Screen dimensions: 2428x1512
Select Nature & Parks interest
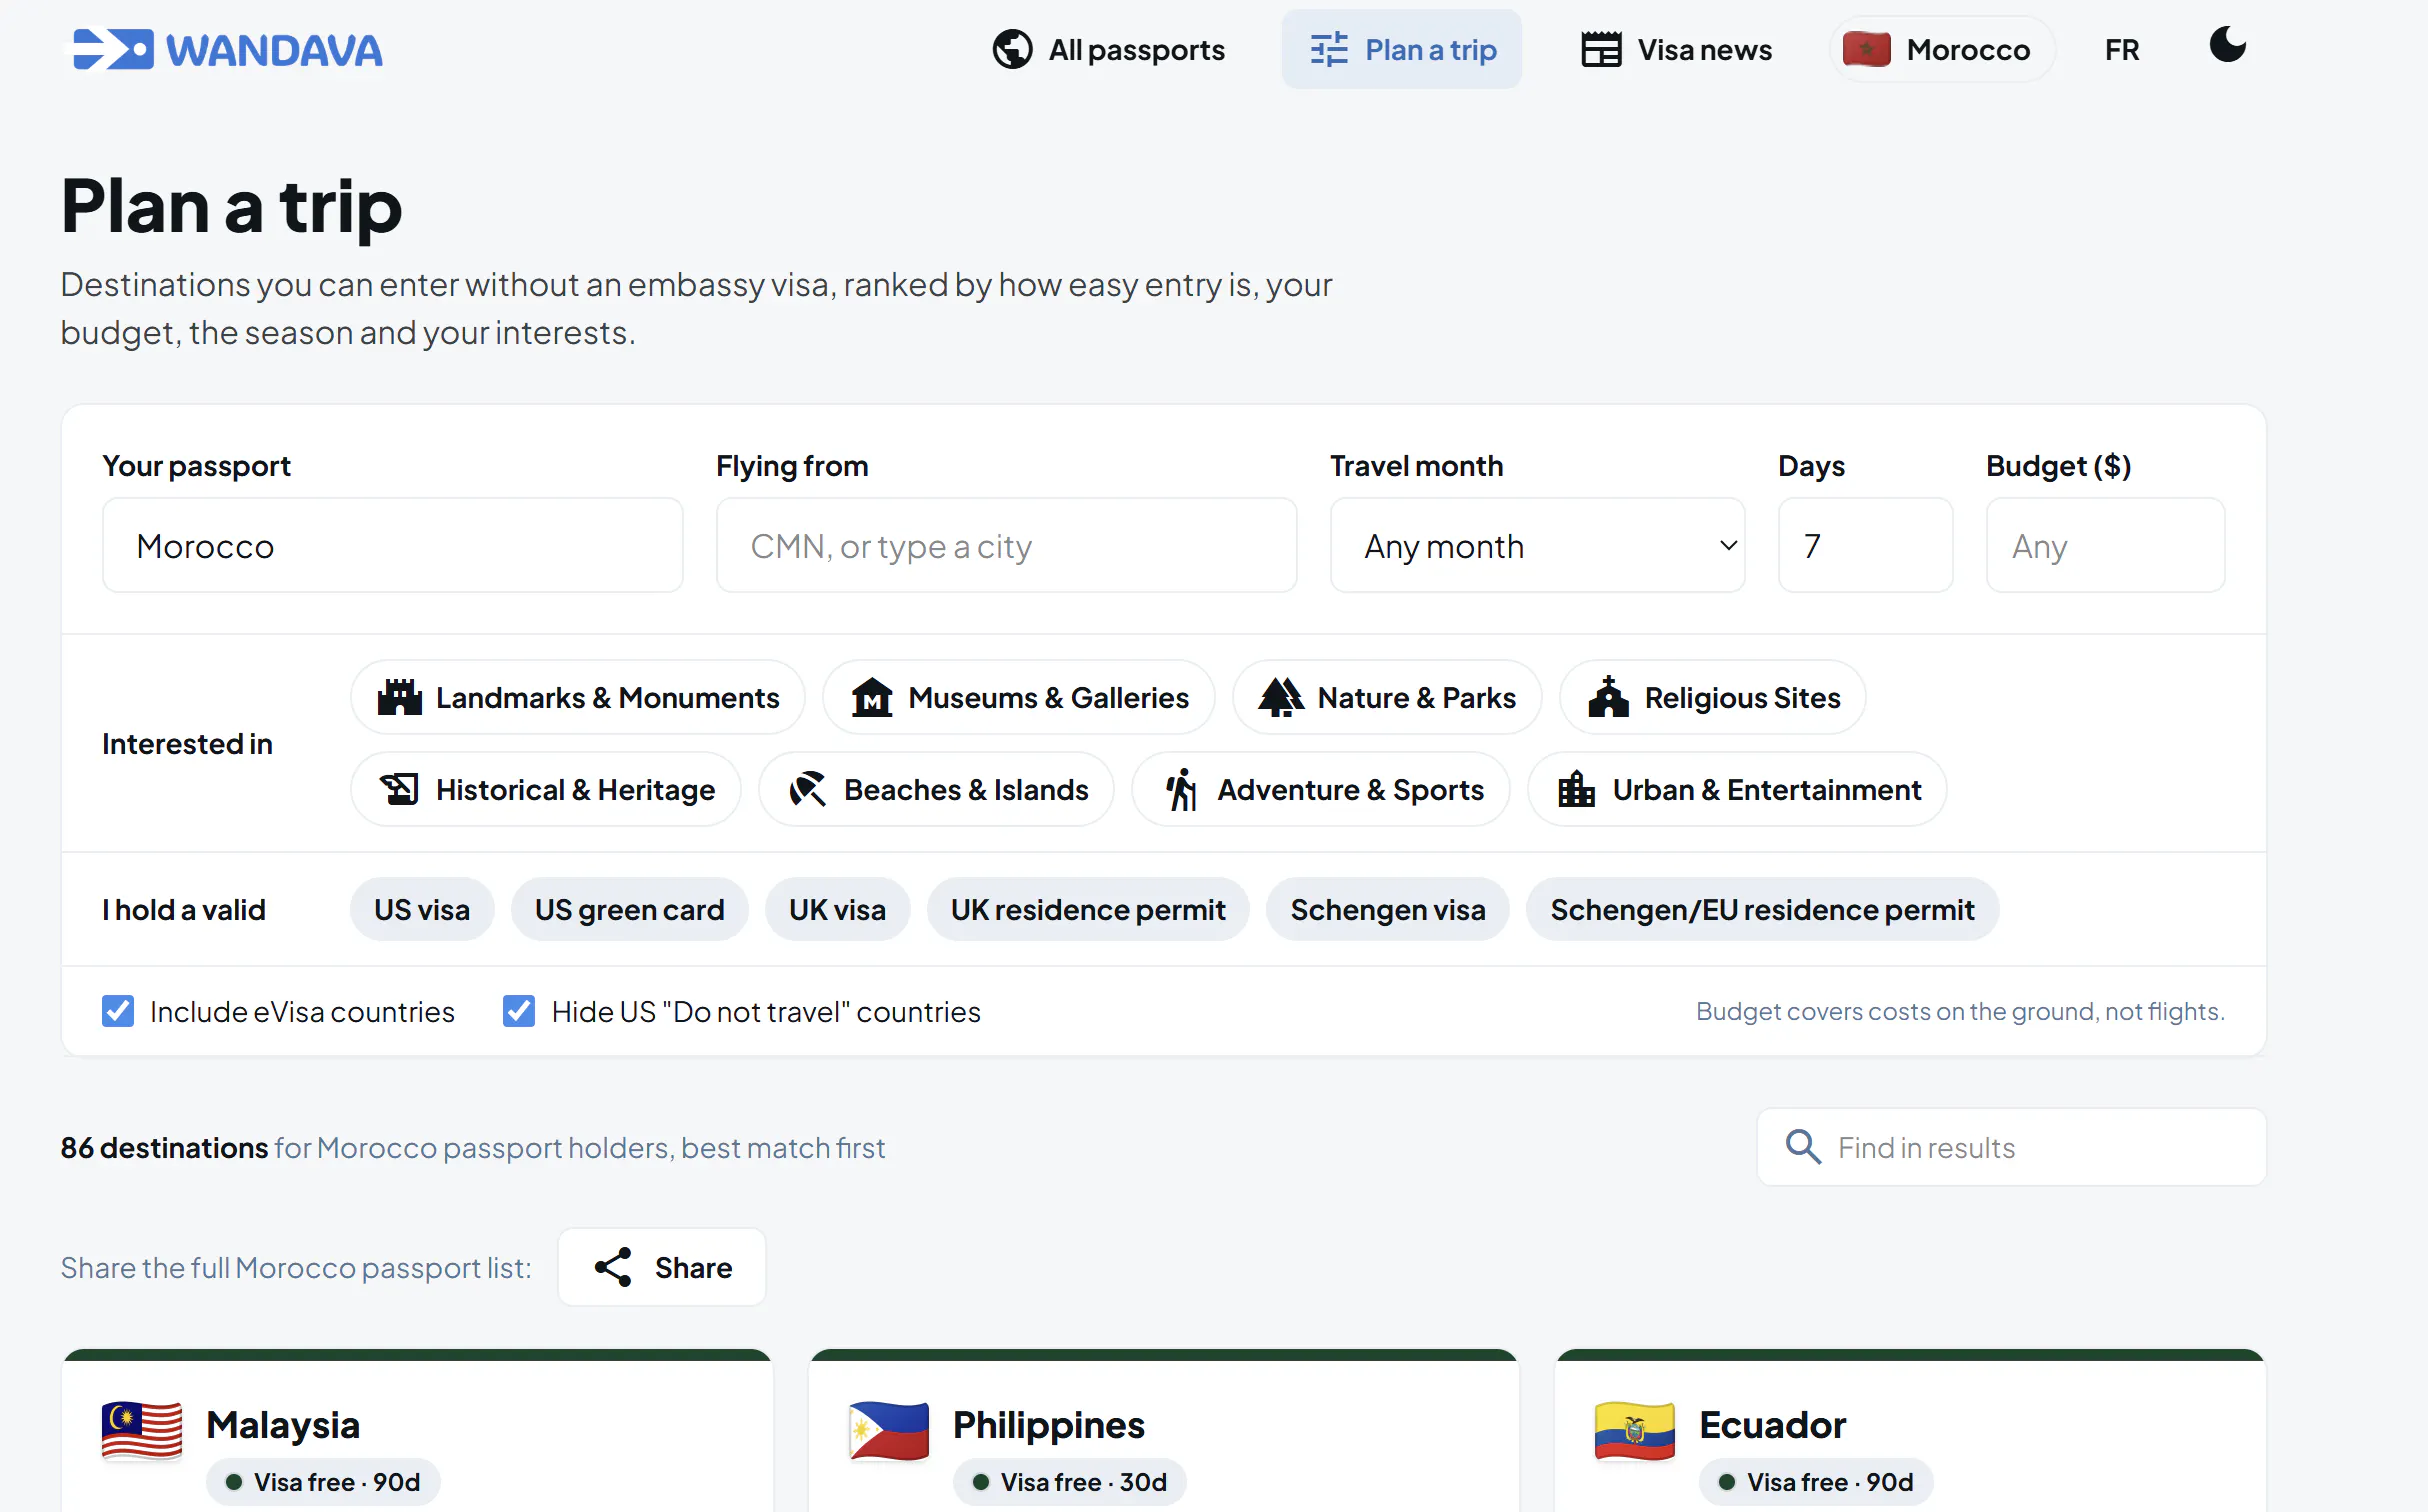[1387, 698]
